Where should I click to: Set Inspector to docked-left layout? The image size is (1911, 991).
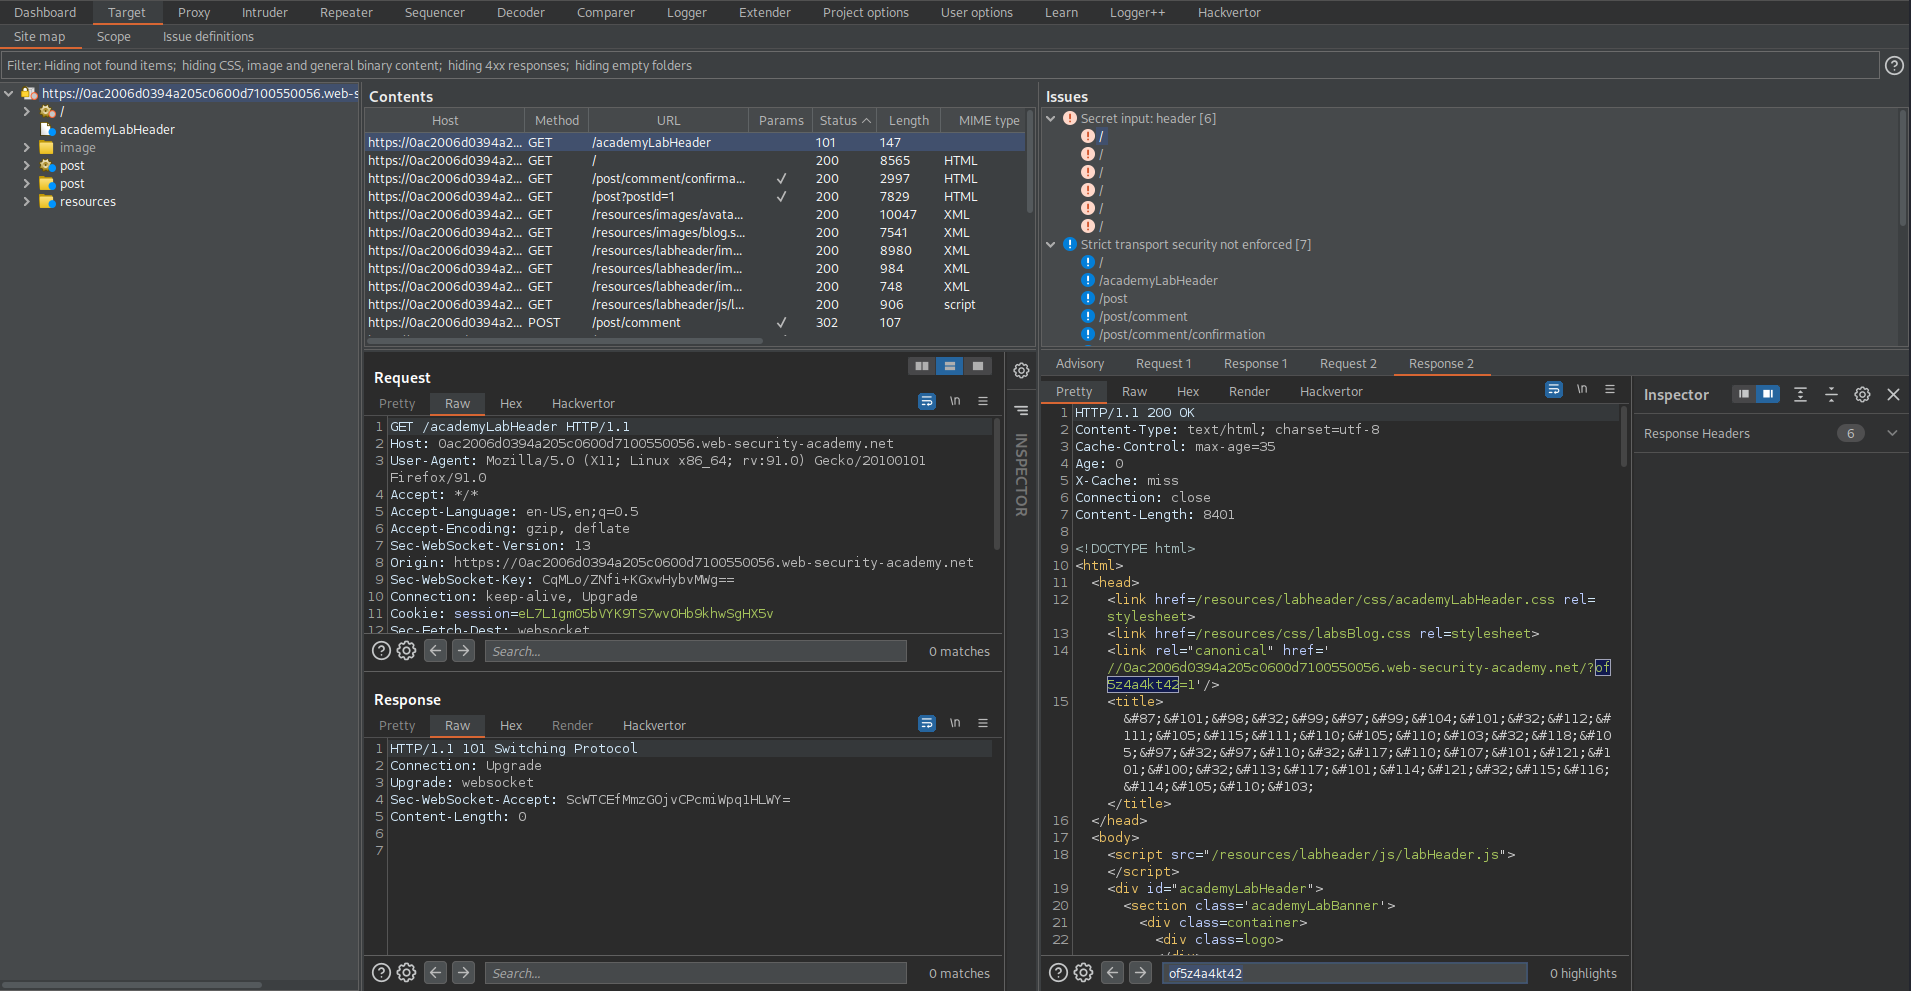point(1743,394)
